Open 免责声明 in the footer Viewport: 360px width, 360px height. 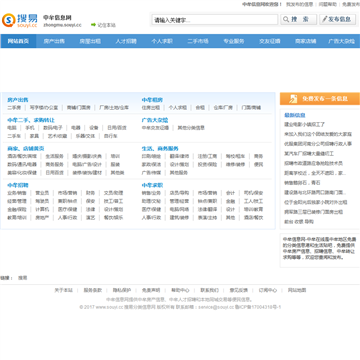[x=151, y=290]
